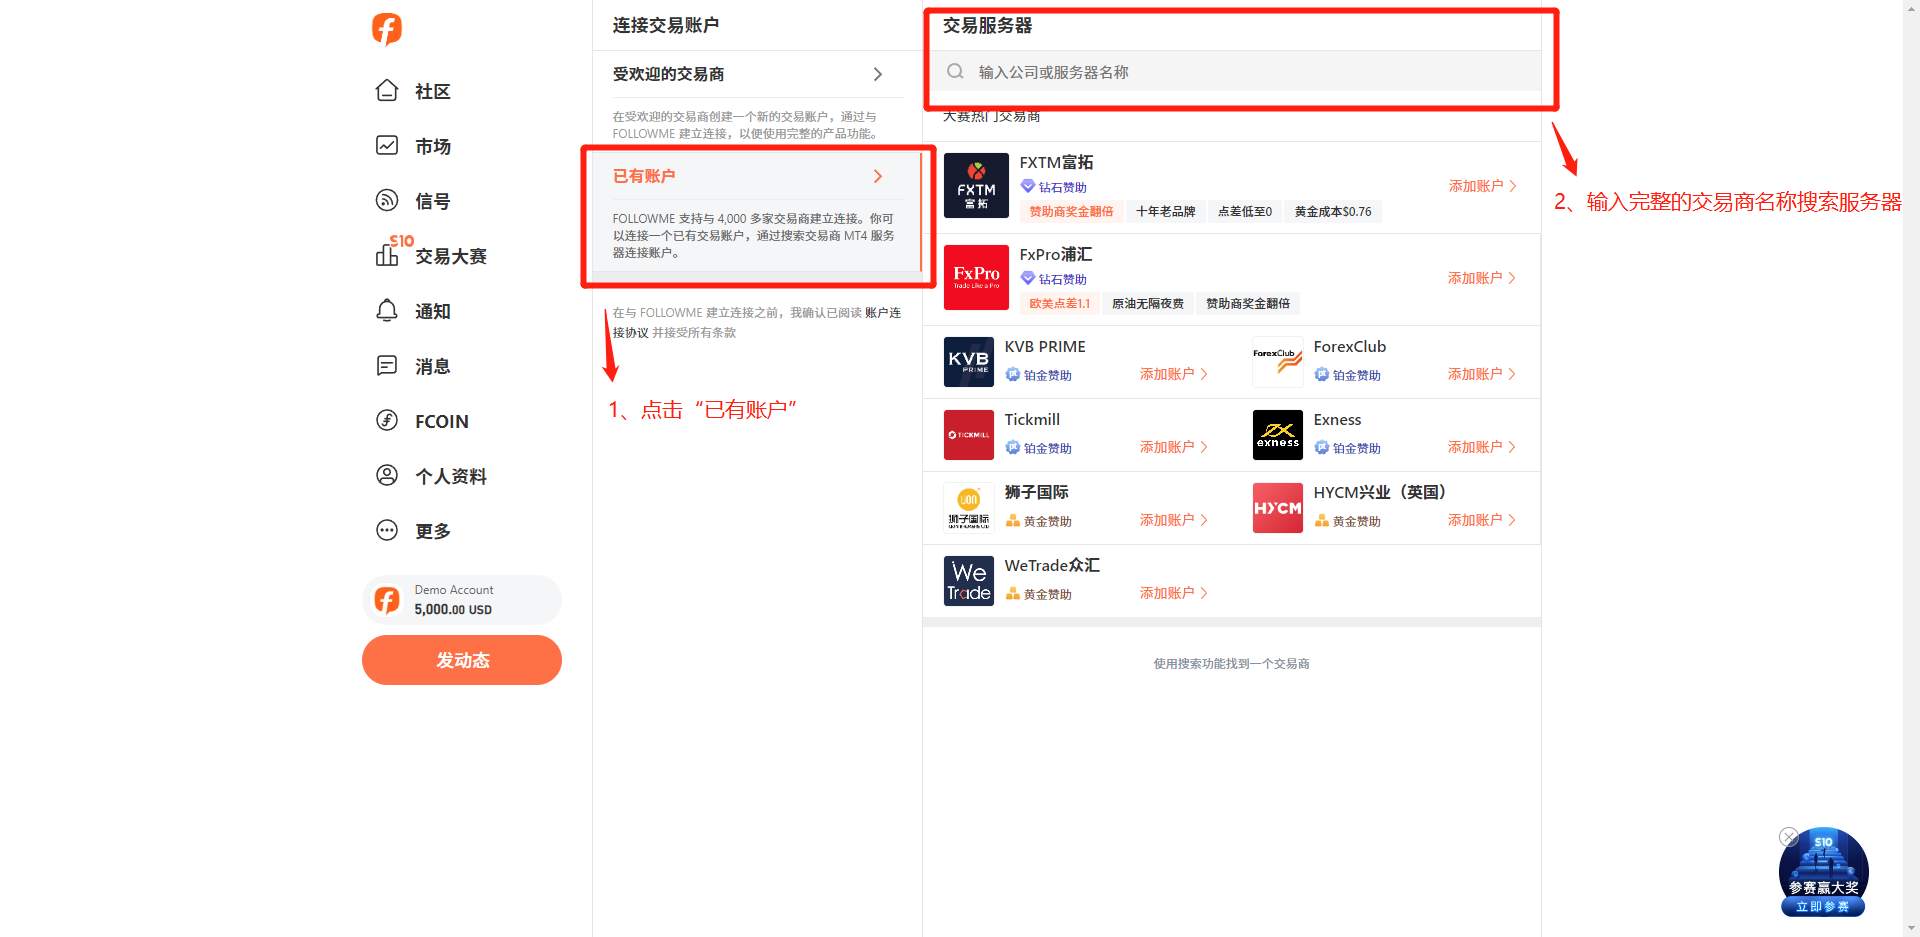Image resolution: width=1920 pixels, height=937 pixels.
Task: Go to 市场 menu item
Action: 433,147
